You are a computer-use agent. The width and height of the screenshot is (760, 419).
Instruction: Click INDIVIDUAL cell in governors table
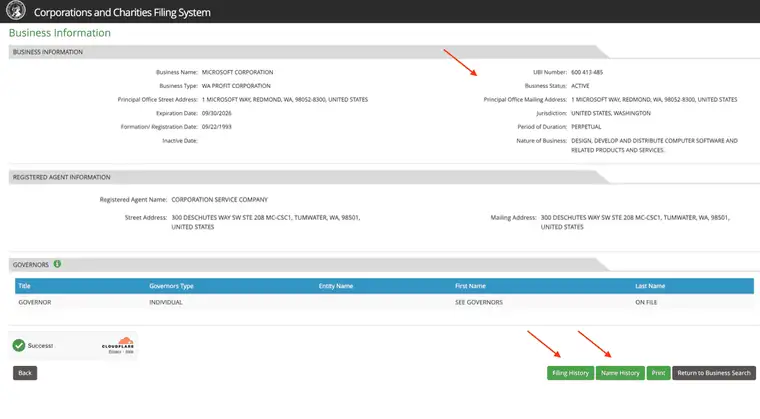pyautogui.click(x=166, y=302)
